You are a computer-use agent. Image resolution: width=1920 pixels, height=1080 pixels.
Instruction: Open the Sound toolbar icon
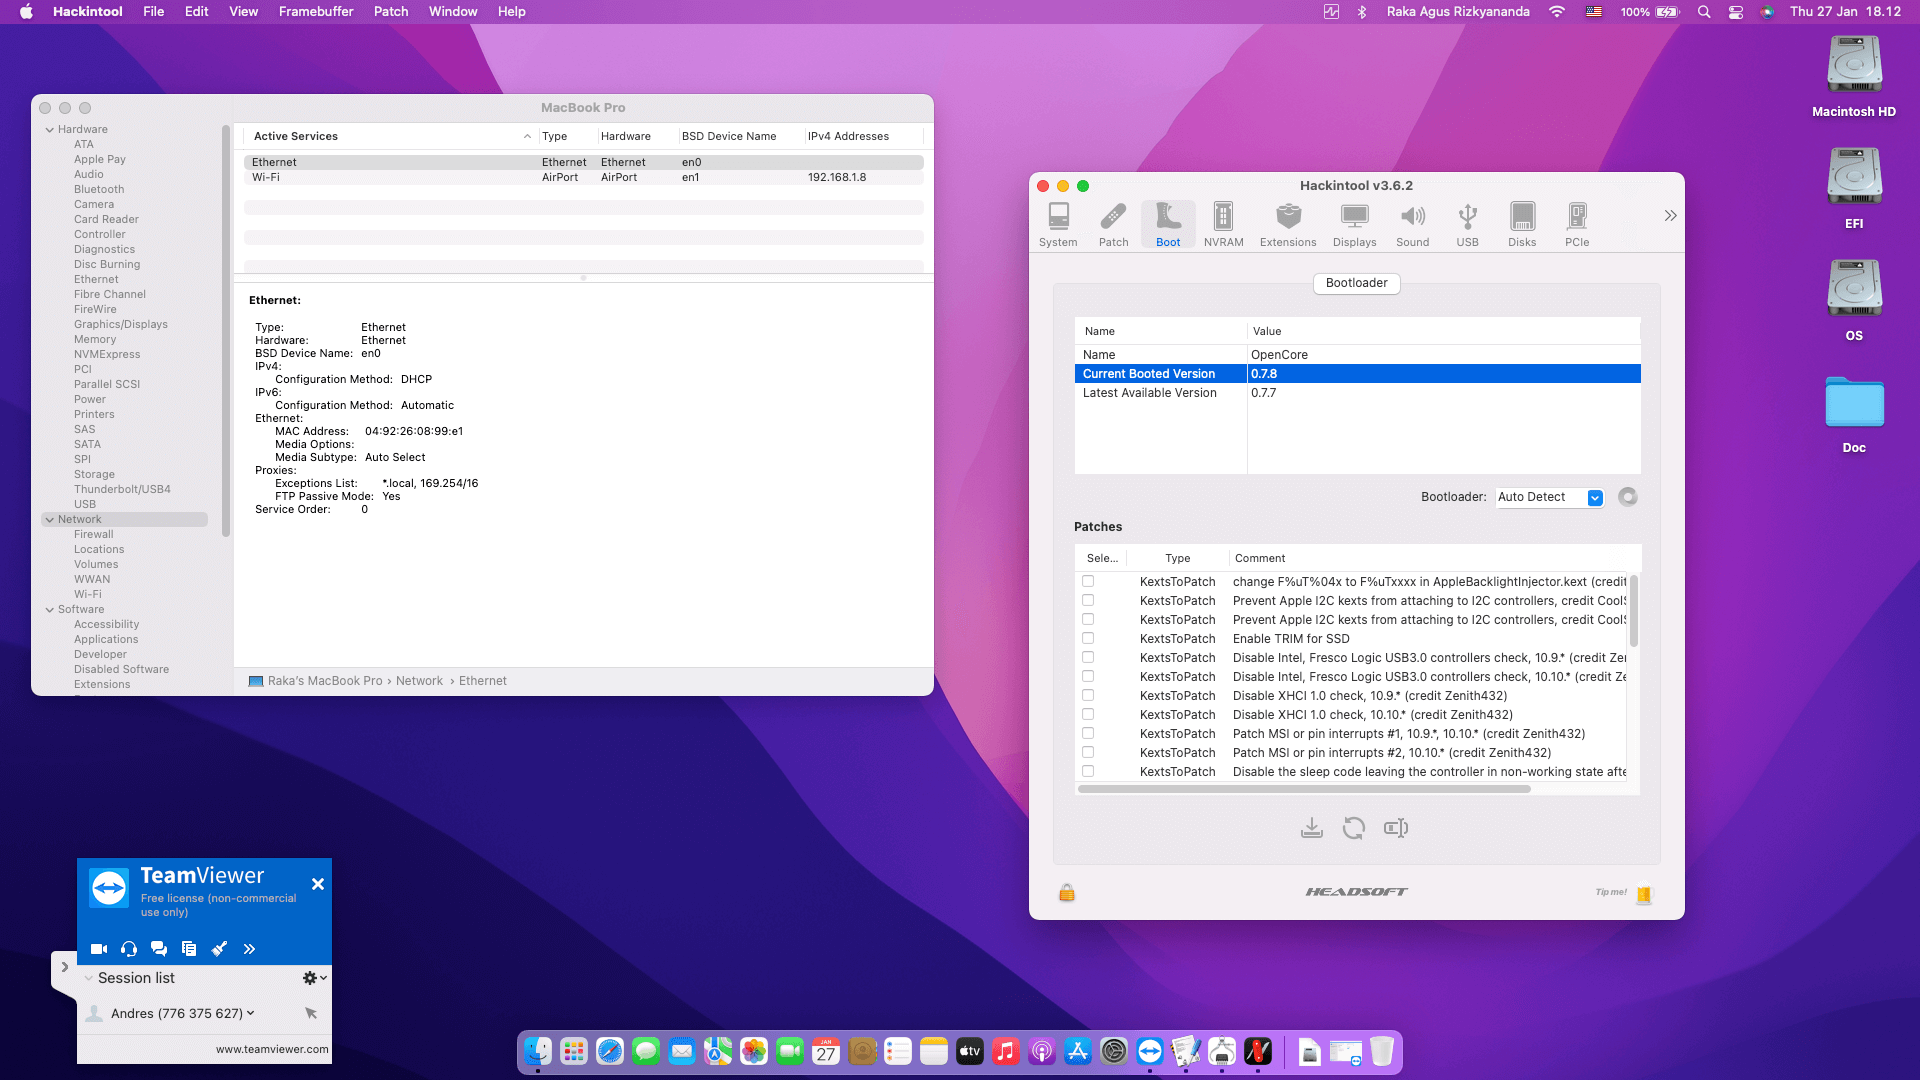1412,224
